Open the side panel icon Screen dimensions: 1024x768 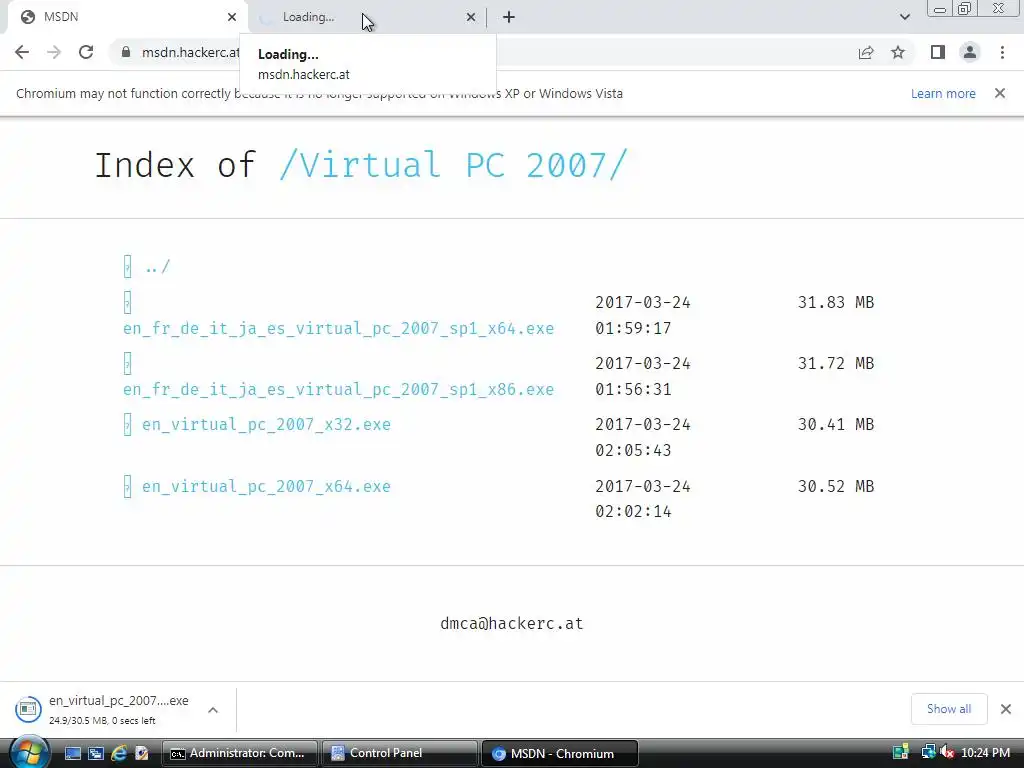click(938, 52)
